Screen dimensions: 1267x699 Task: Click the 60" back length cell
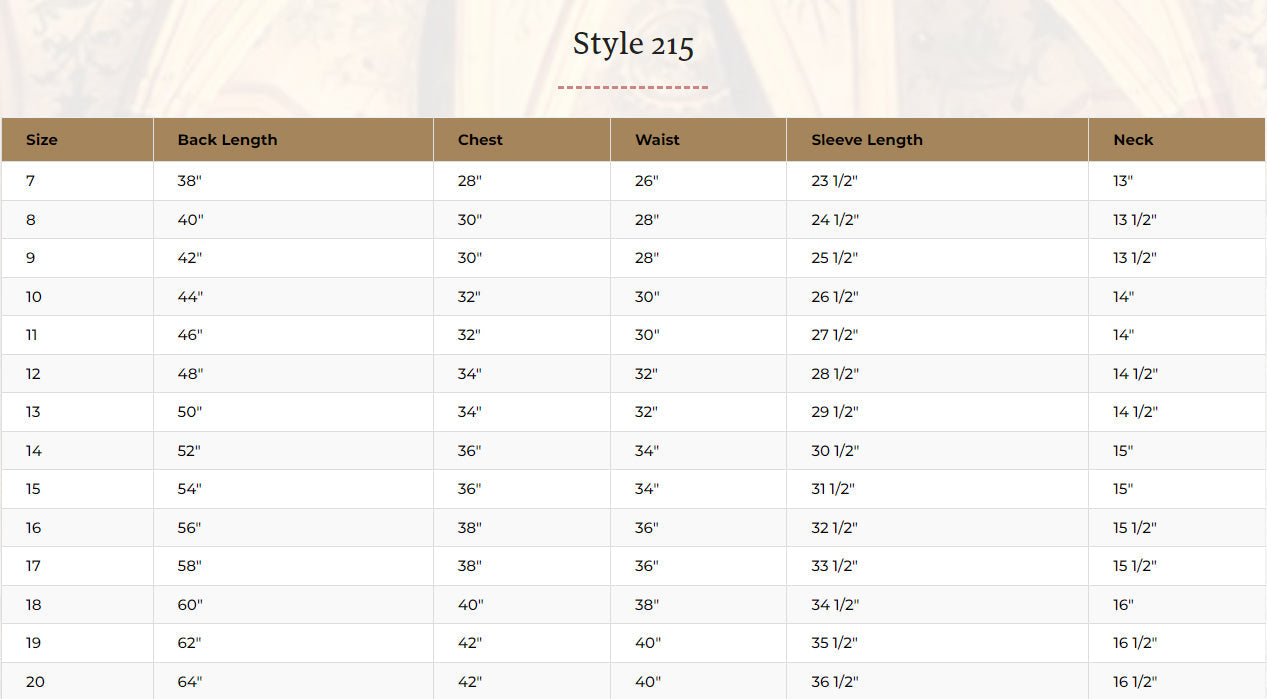coord(190,605)
